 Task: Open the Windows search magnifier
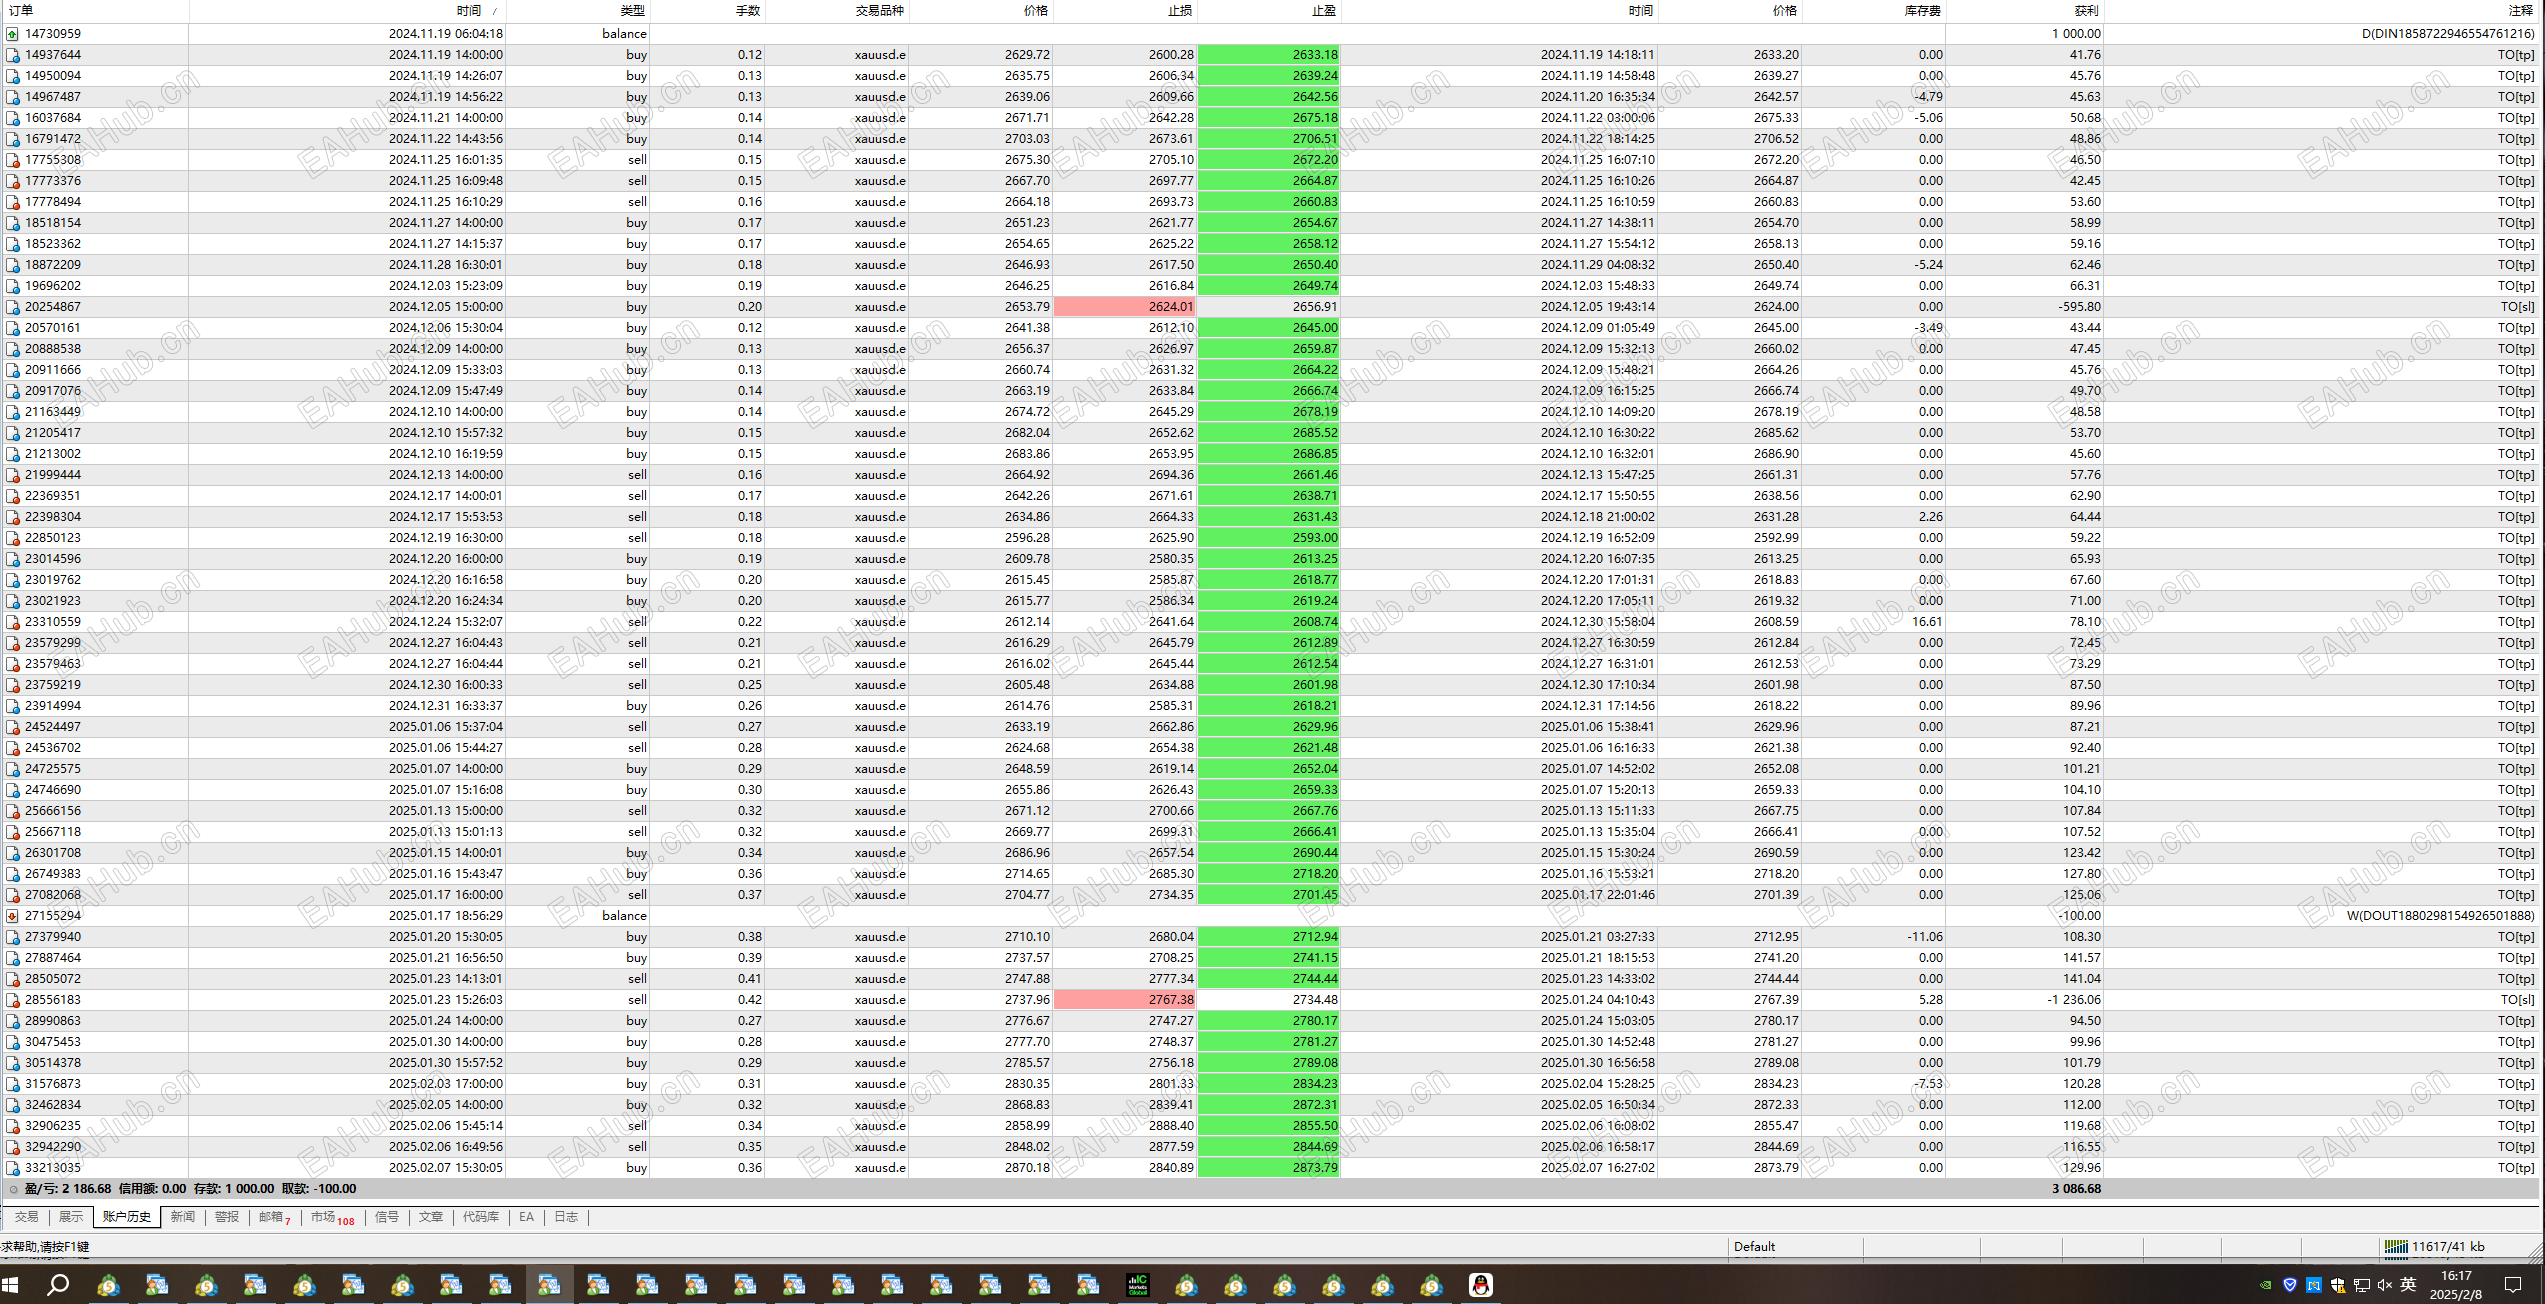coord(58,1285)
